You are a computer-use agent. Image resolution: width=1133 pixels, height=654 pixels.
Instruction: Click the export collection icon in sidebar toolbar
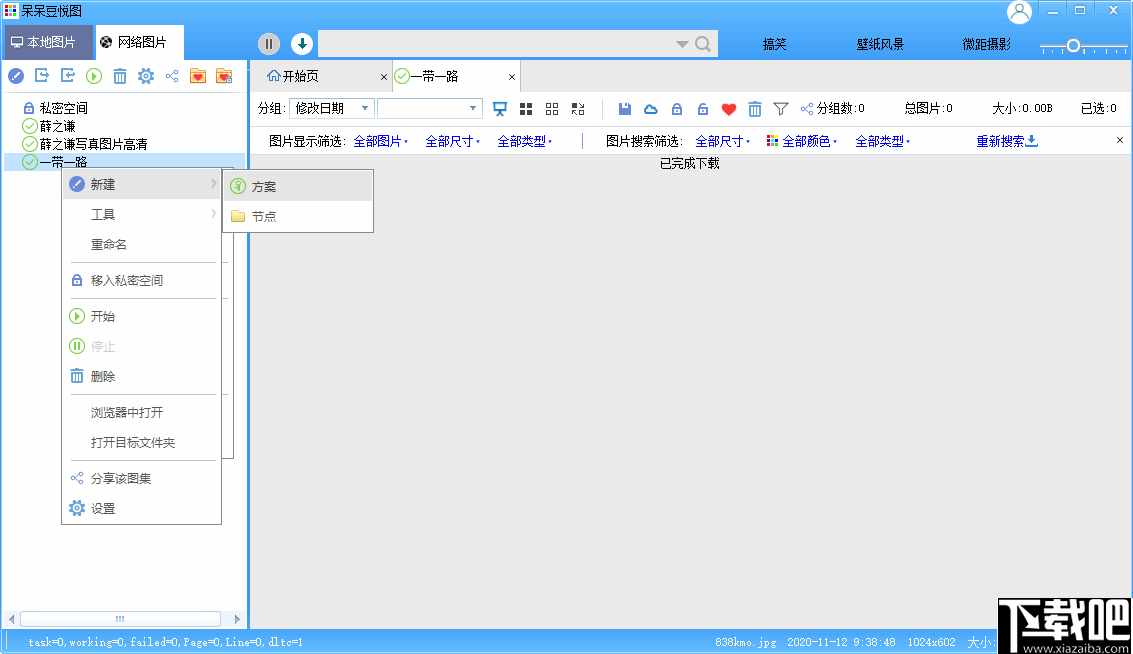(x=42, y=75)
